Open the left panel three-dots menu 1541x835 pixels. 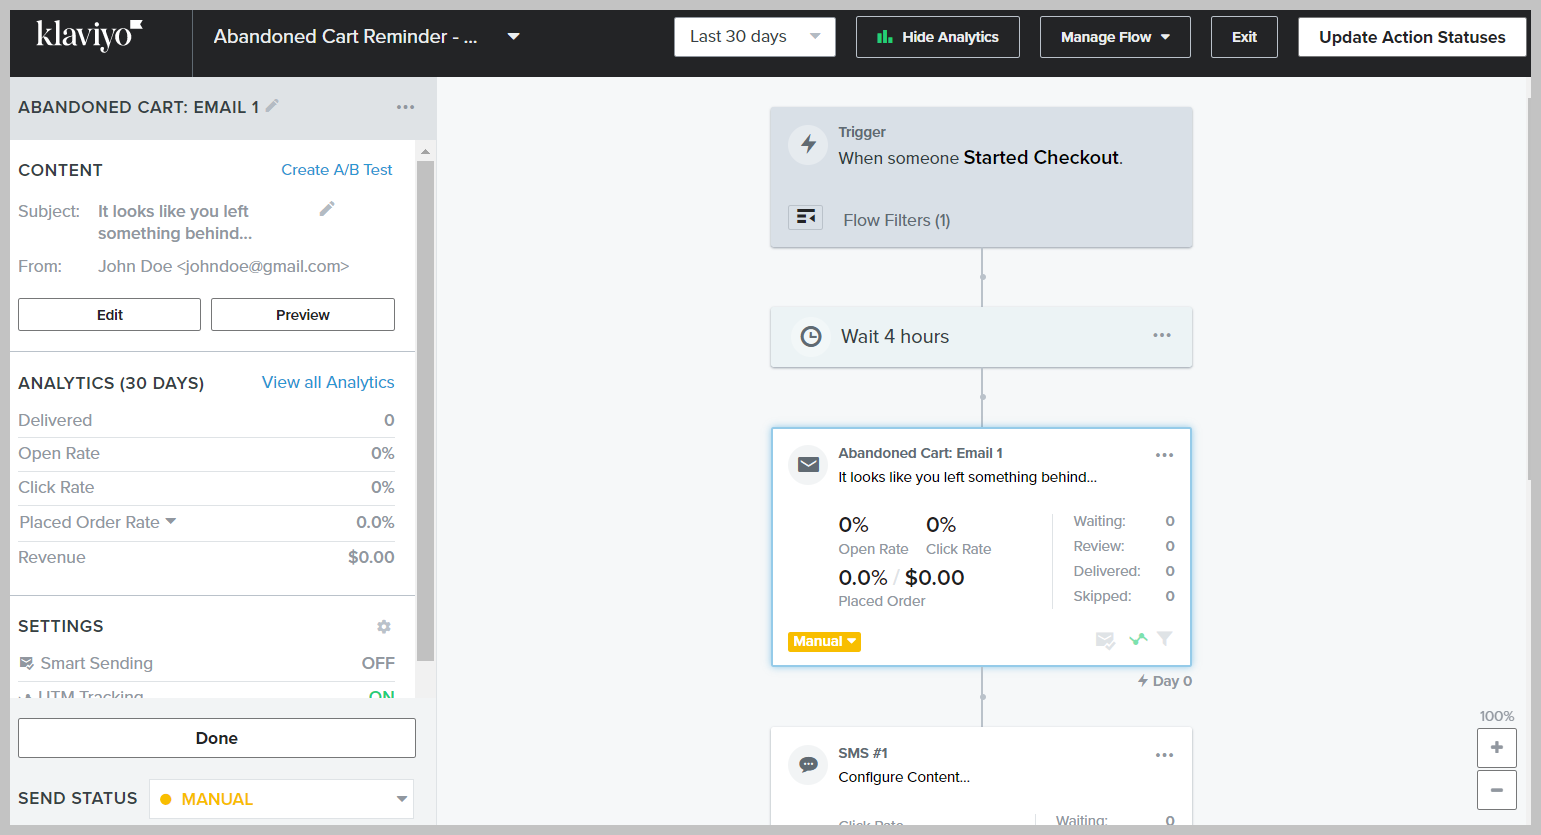click(x=405, y=107)
